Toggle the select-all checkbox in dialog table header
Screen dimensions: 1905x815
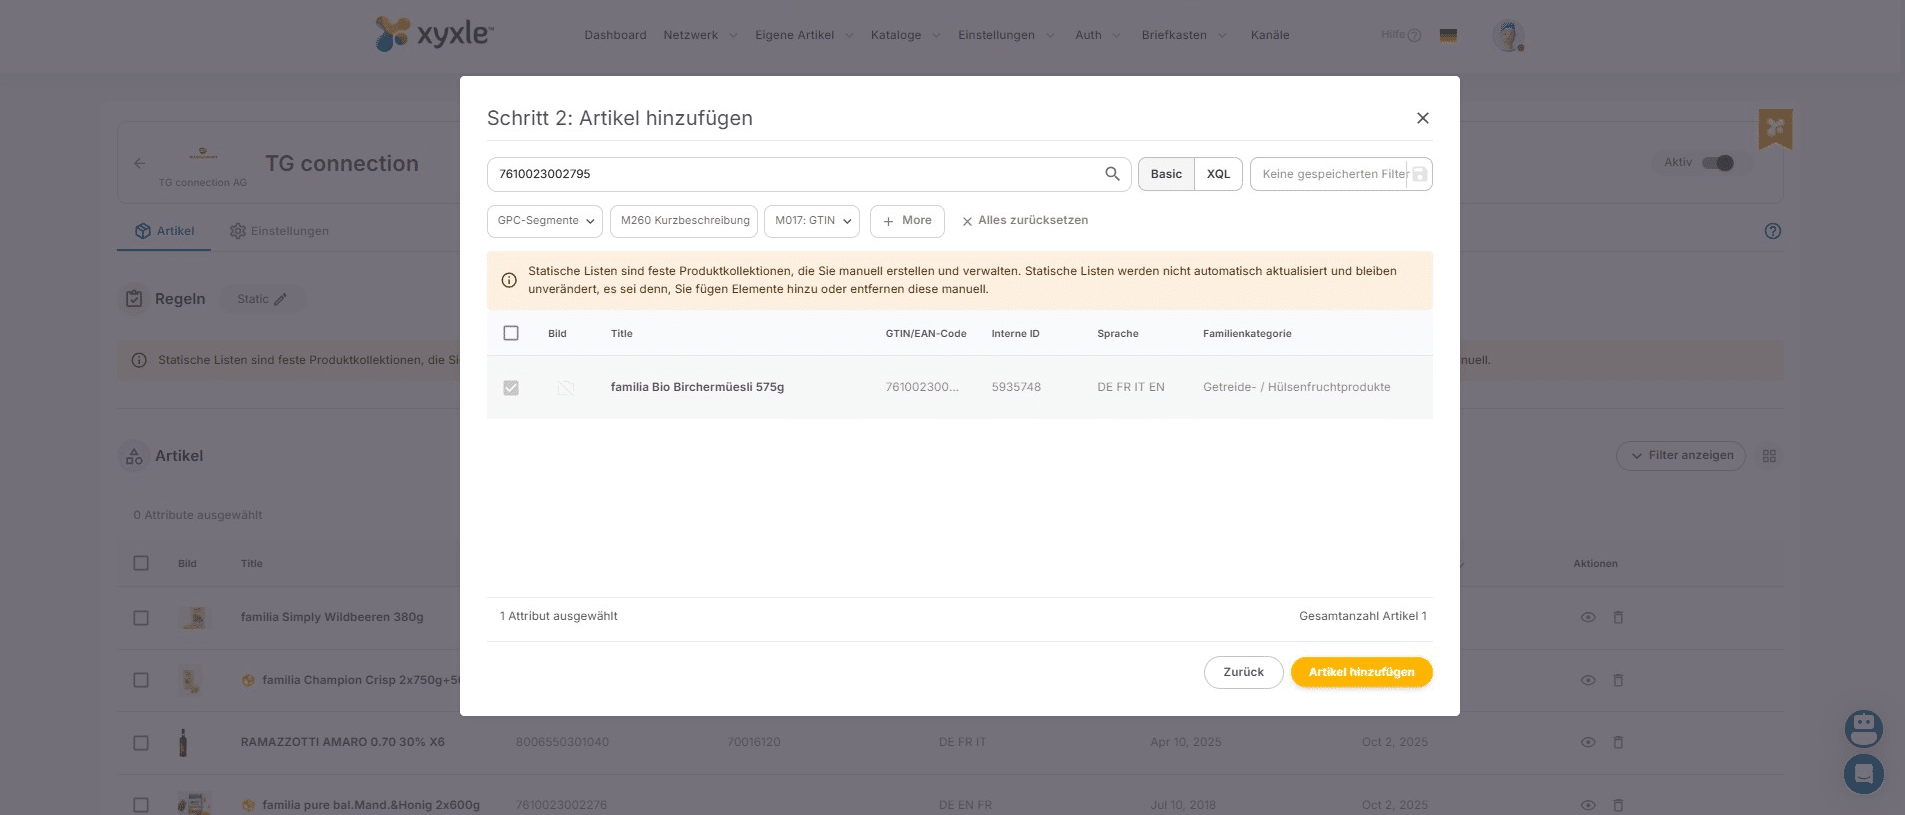pyautogui.click(x=511, y=333)
